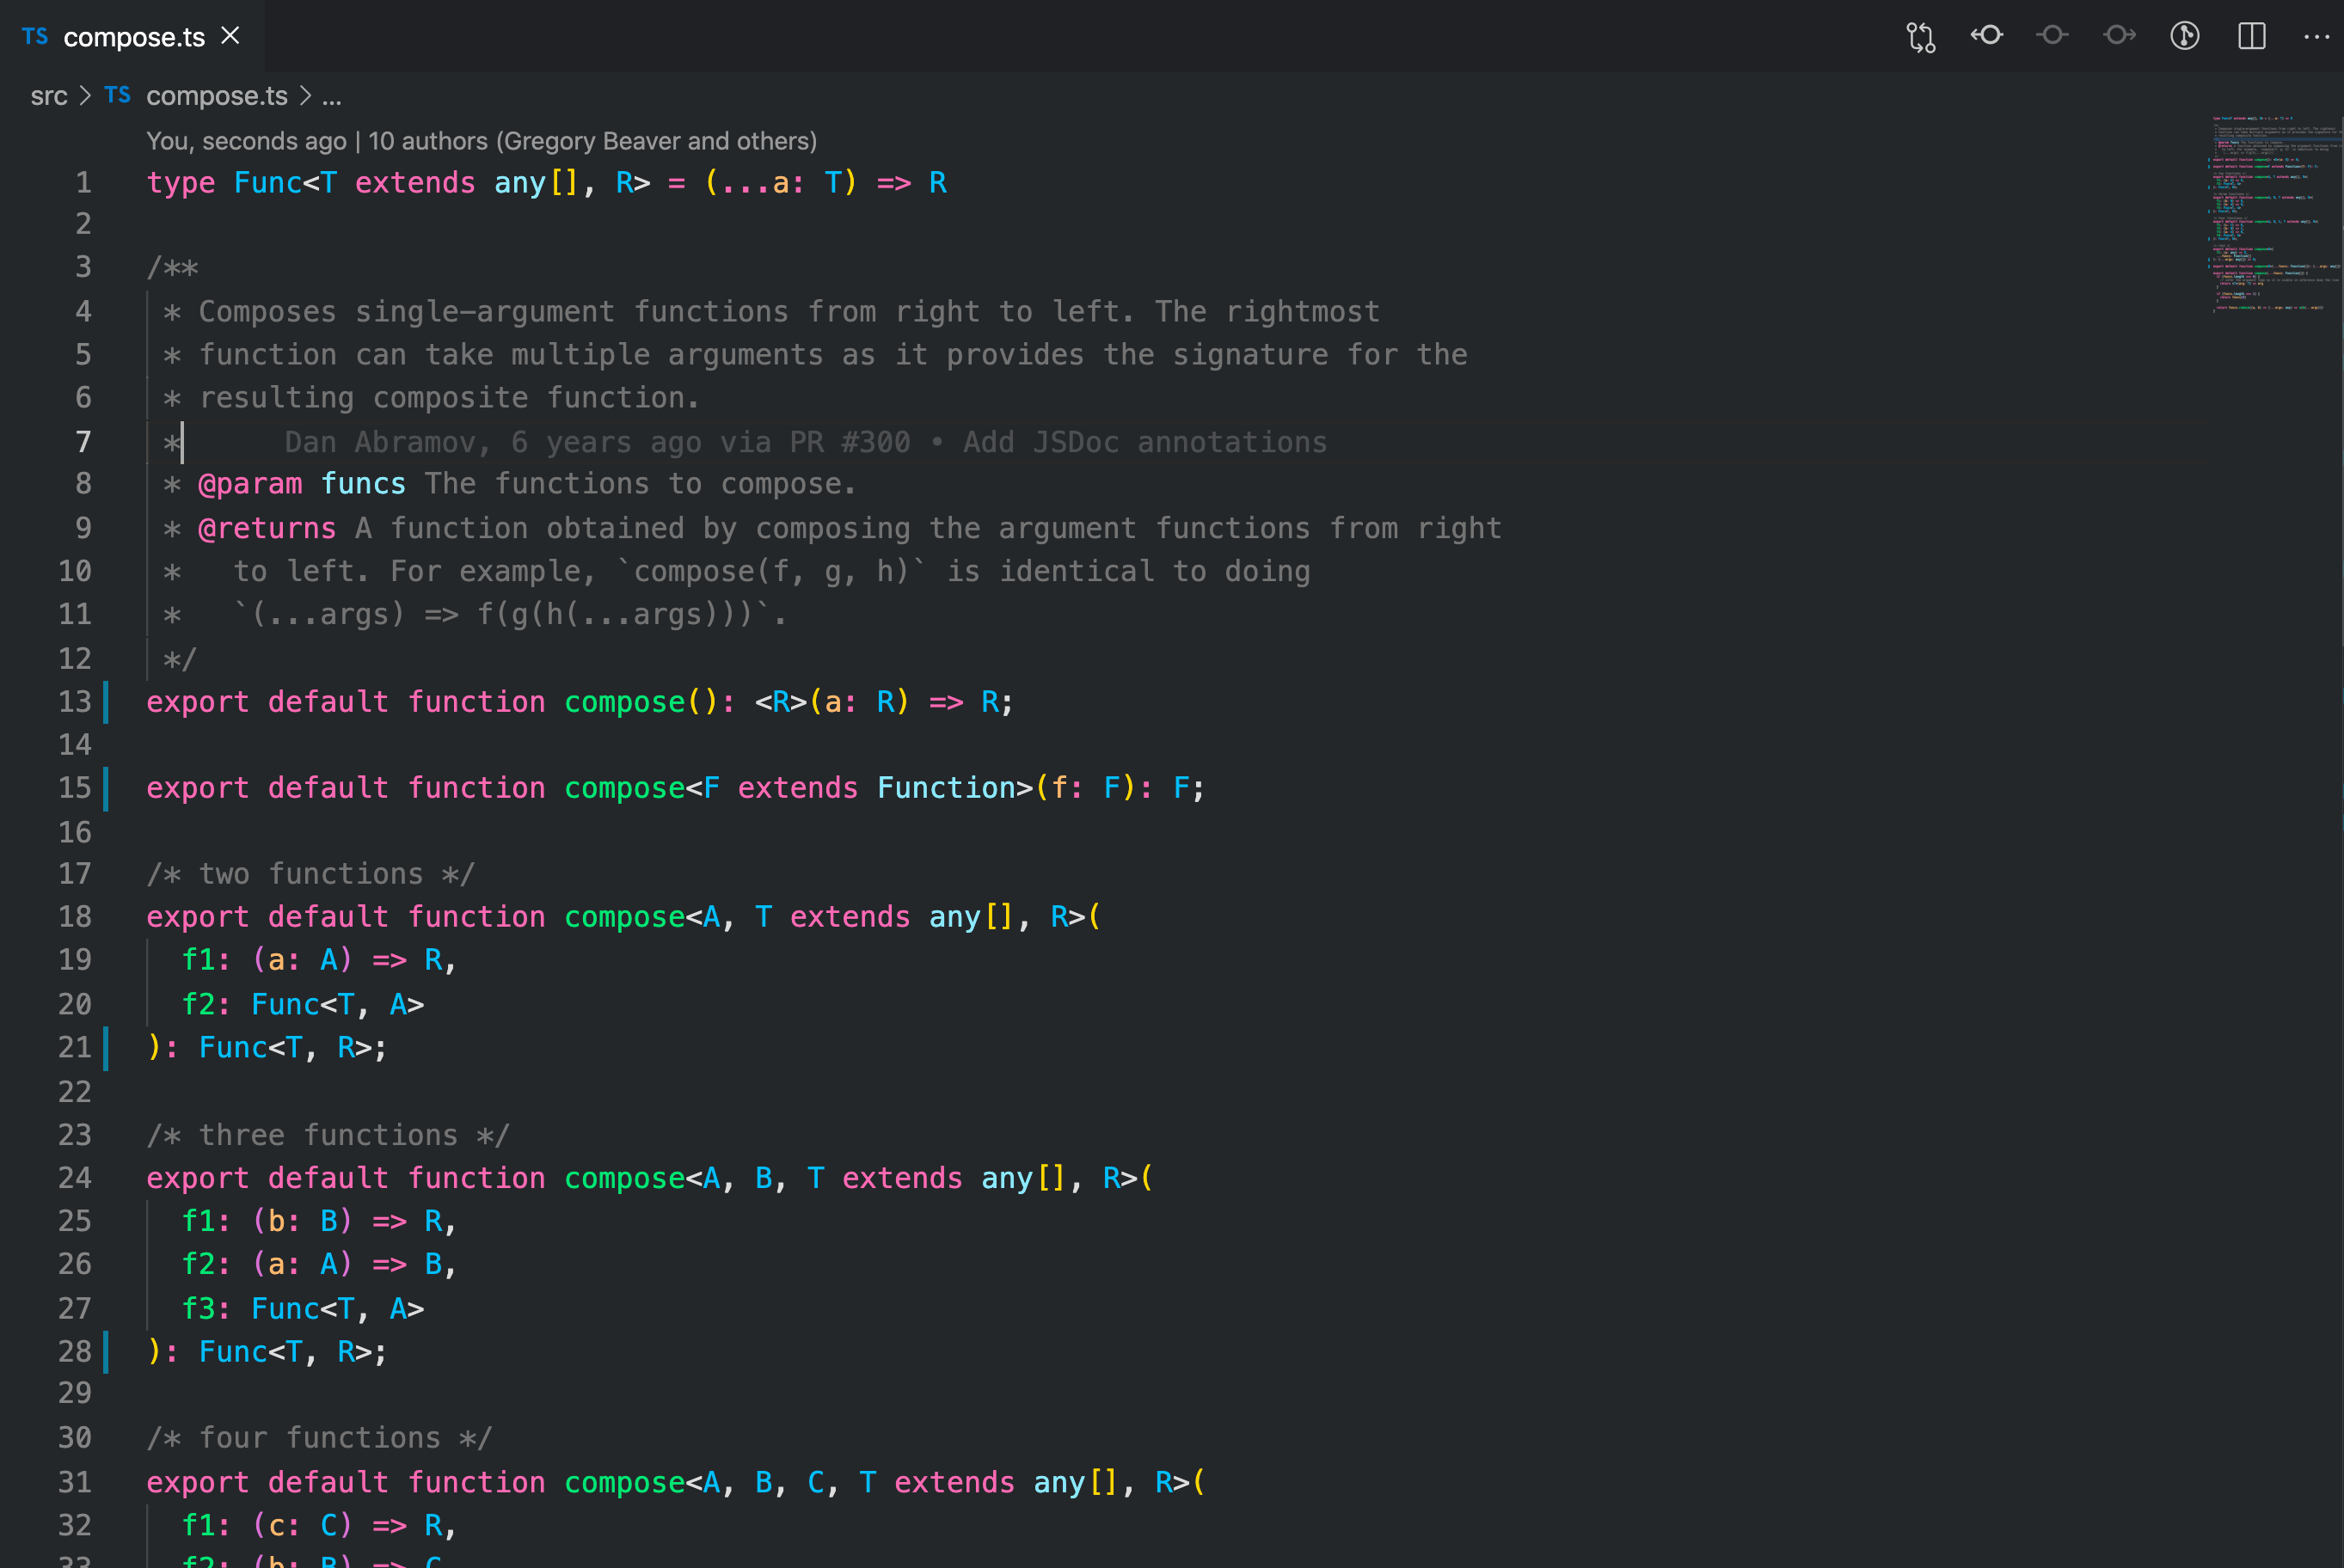Click line number 13 in gutter
The image size is (2344, 1568).
[74, 702]
